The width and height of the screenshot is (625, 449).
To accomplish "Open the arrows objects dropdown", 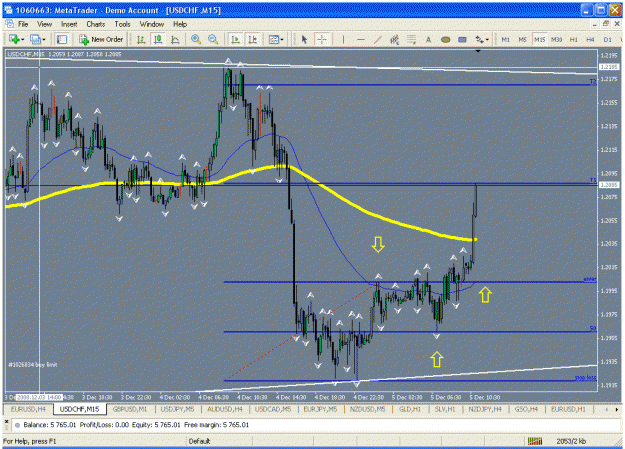I will 482,39.
